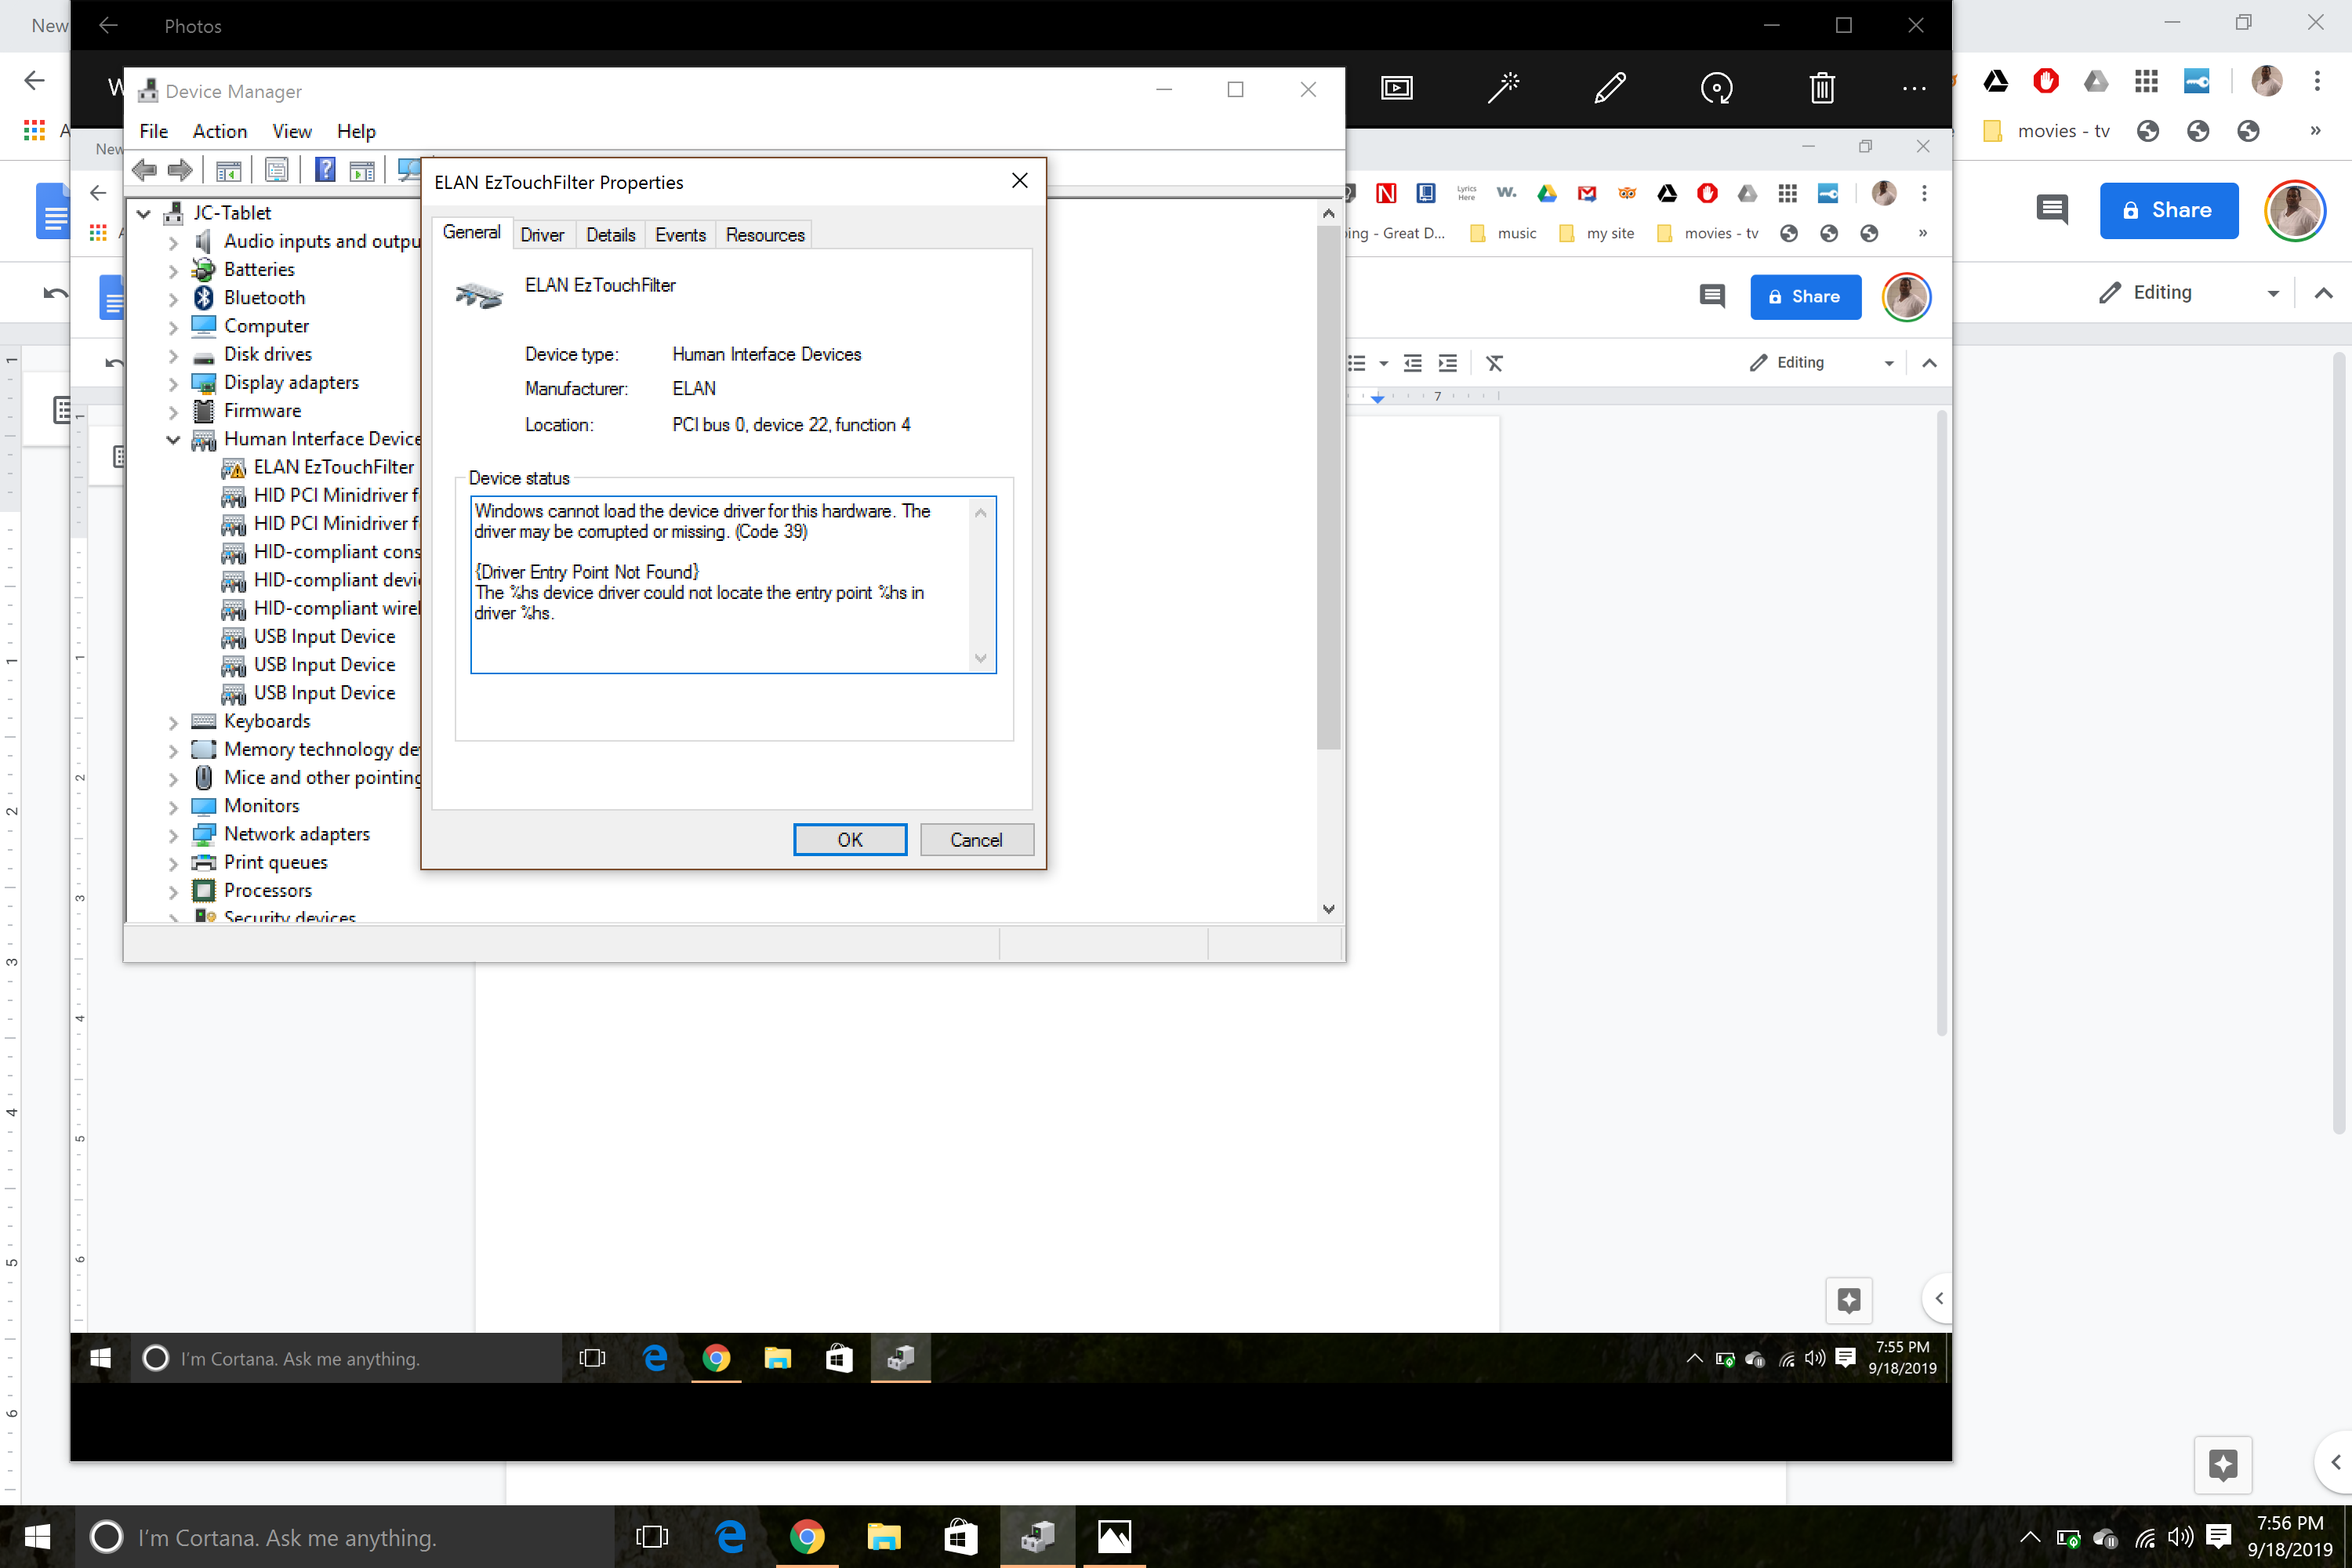
Task: Click the Enhance magic wand in Photos
Action: pyautogui.click(x=1503, y=88)
